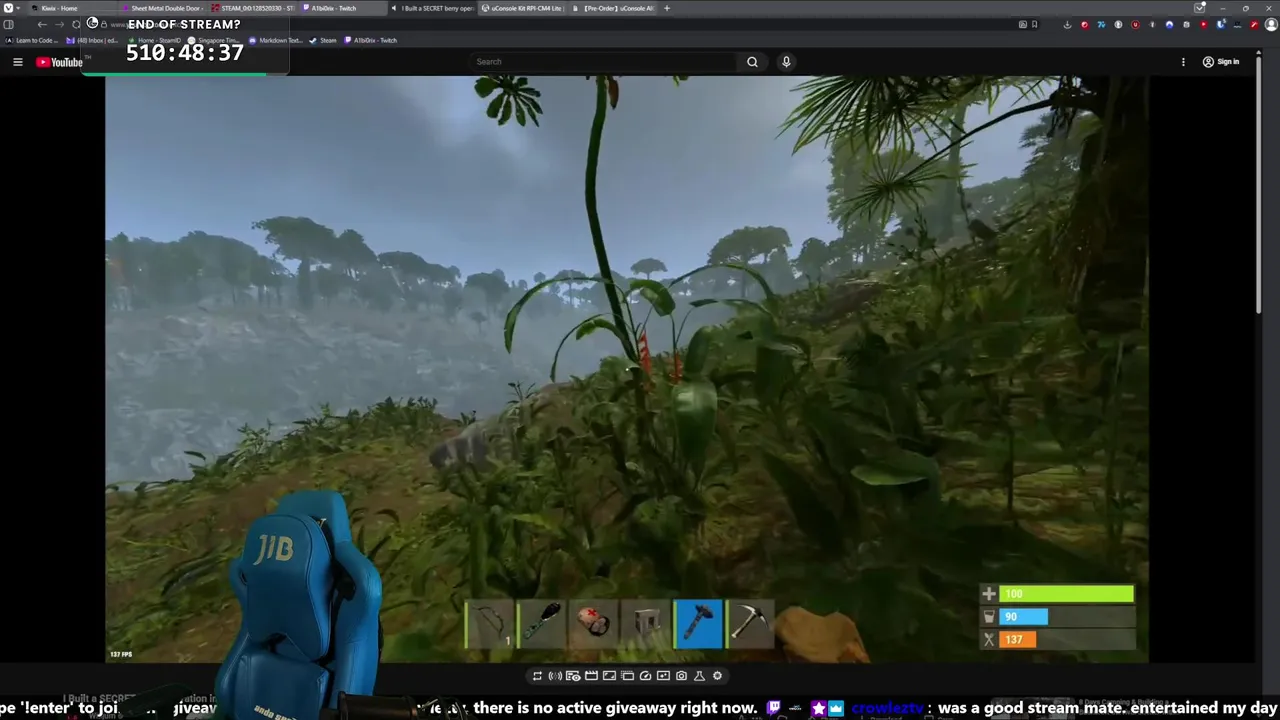Open a new browser tab with plus
This screenshot has height=720, width=1280.
coord(667,8)
